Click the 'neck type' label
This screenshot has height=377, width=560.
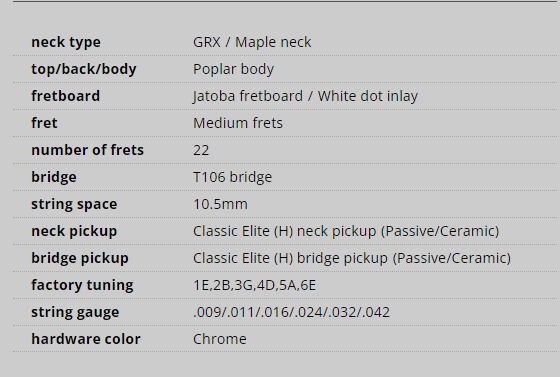coord(66,42)
